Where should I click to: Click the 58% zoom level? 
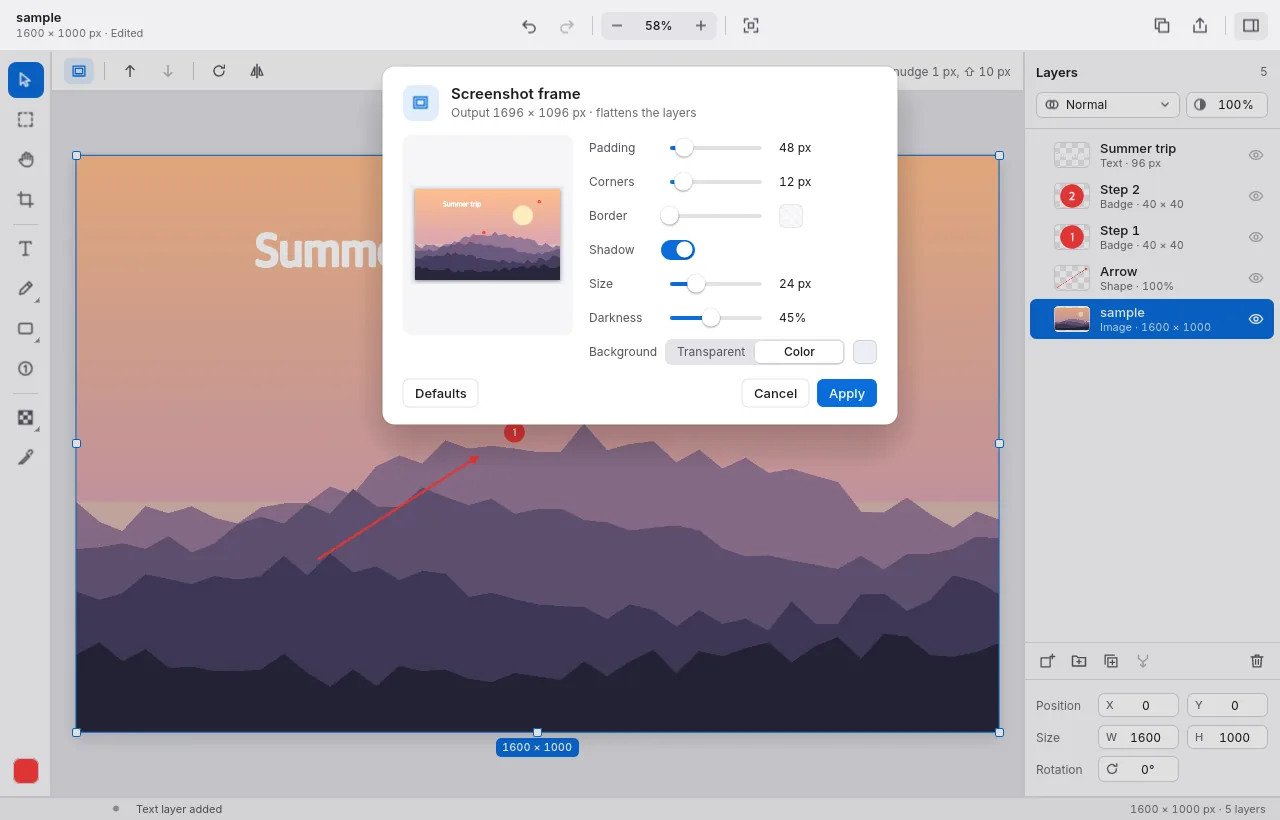point(659,26)
